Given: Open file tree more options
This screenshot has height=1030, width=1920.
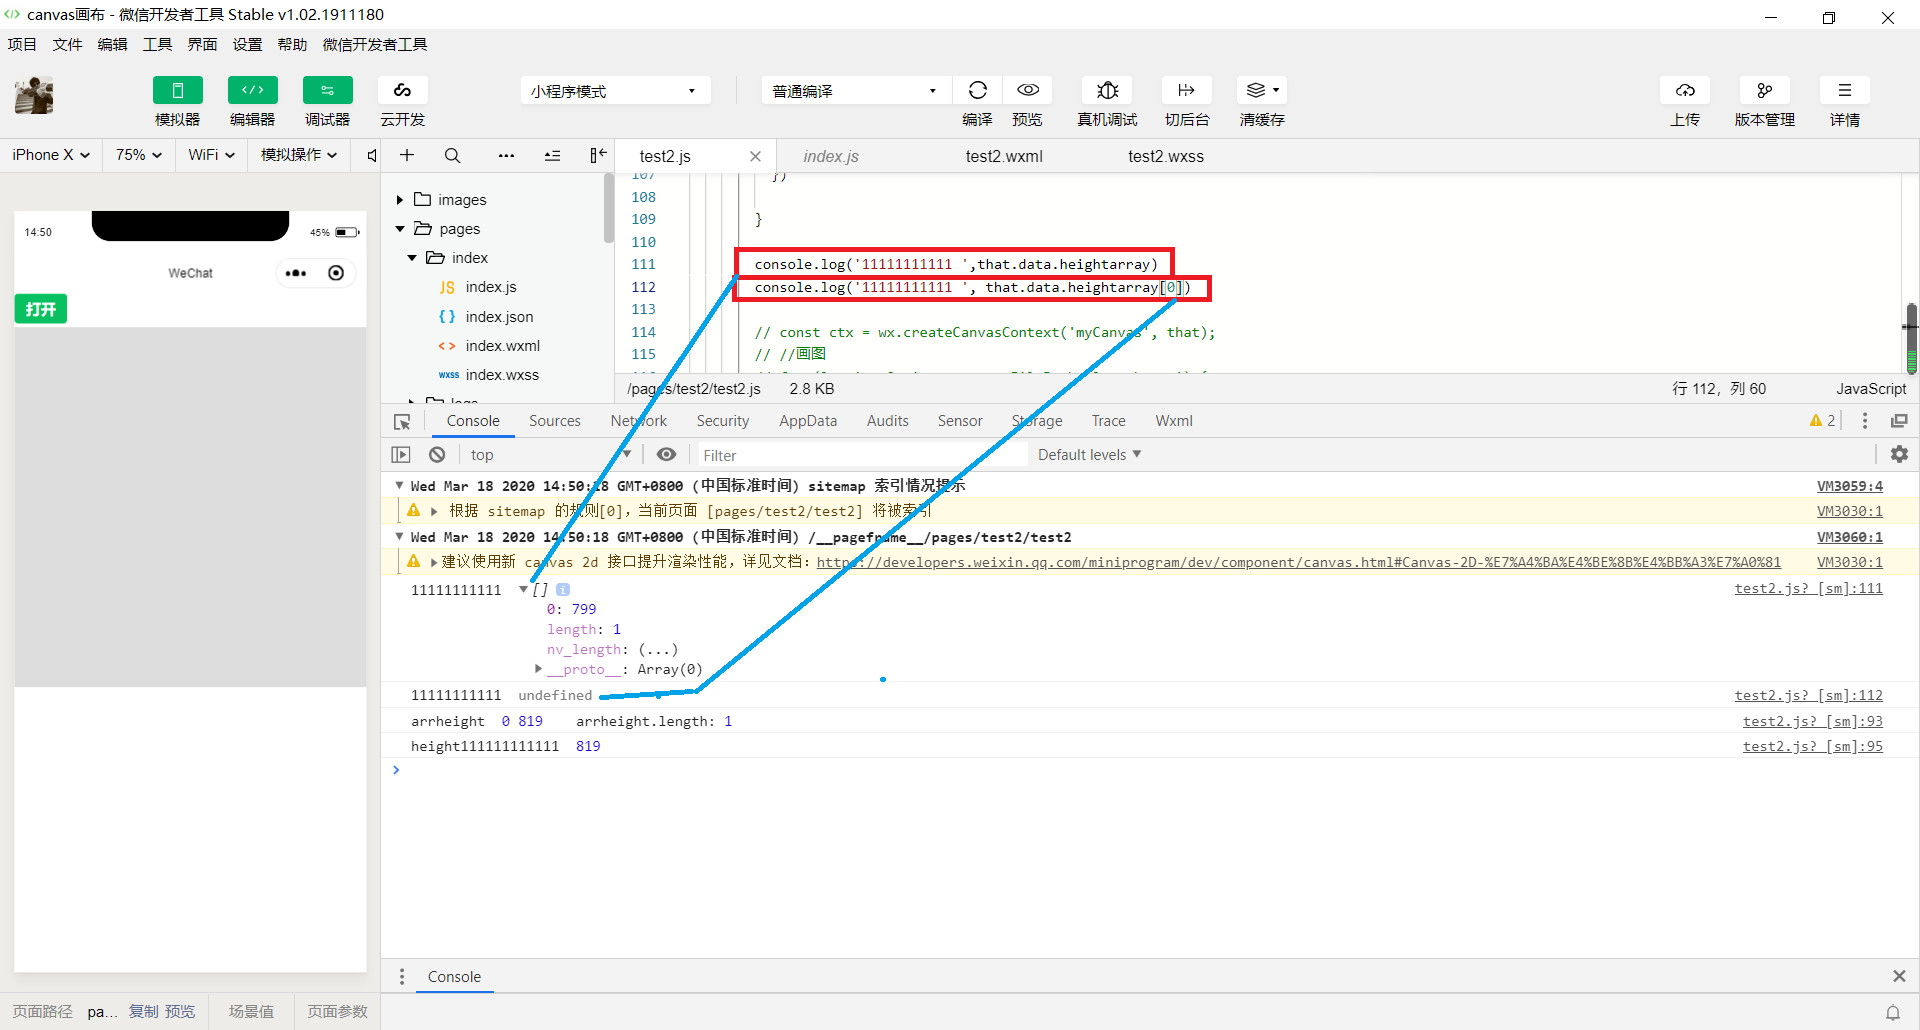Looking at the screenshot, I should (x=507, y=155).
